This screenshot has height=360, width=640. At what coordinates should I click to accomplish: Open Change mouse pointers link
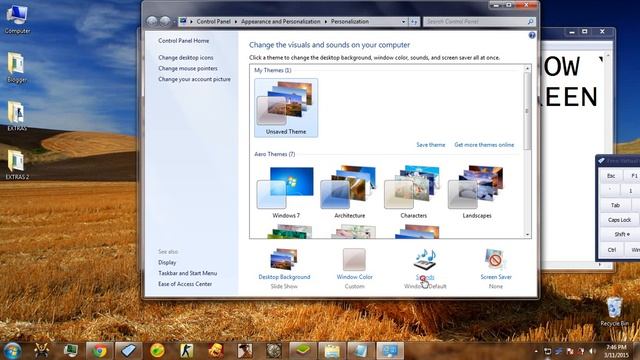(x=188, y=69)
